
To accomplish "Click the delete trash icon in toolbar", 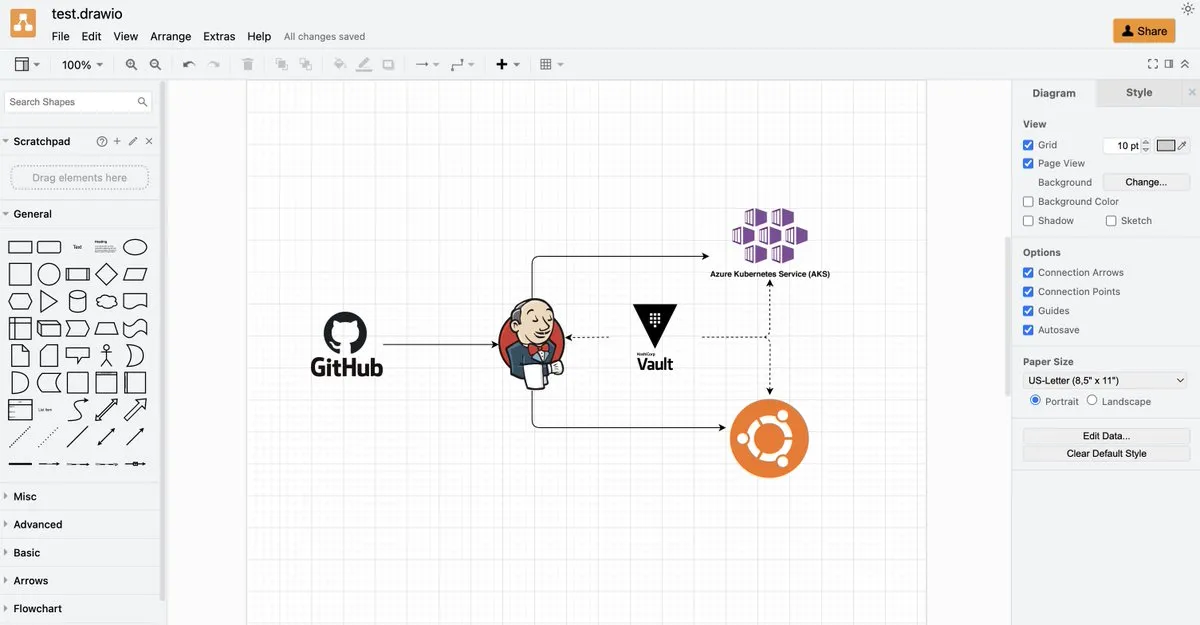I will click(248, 65).
